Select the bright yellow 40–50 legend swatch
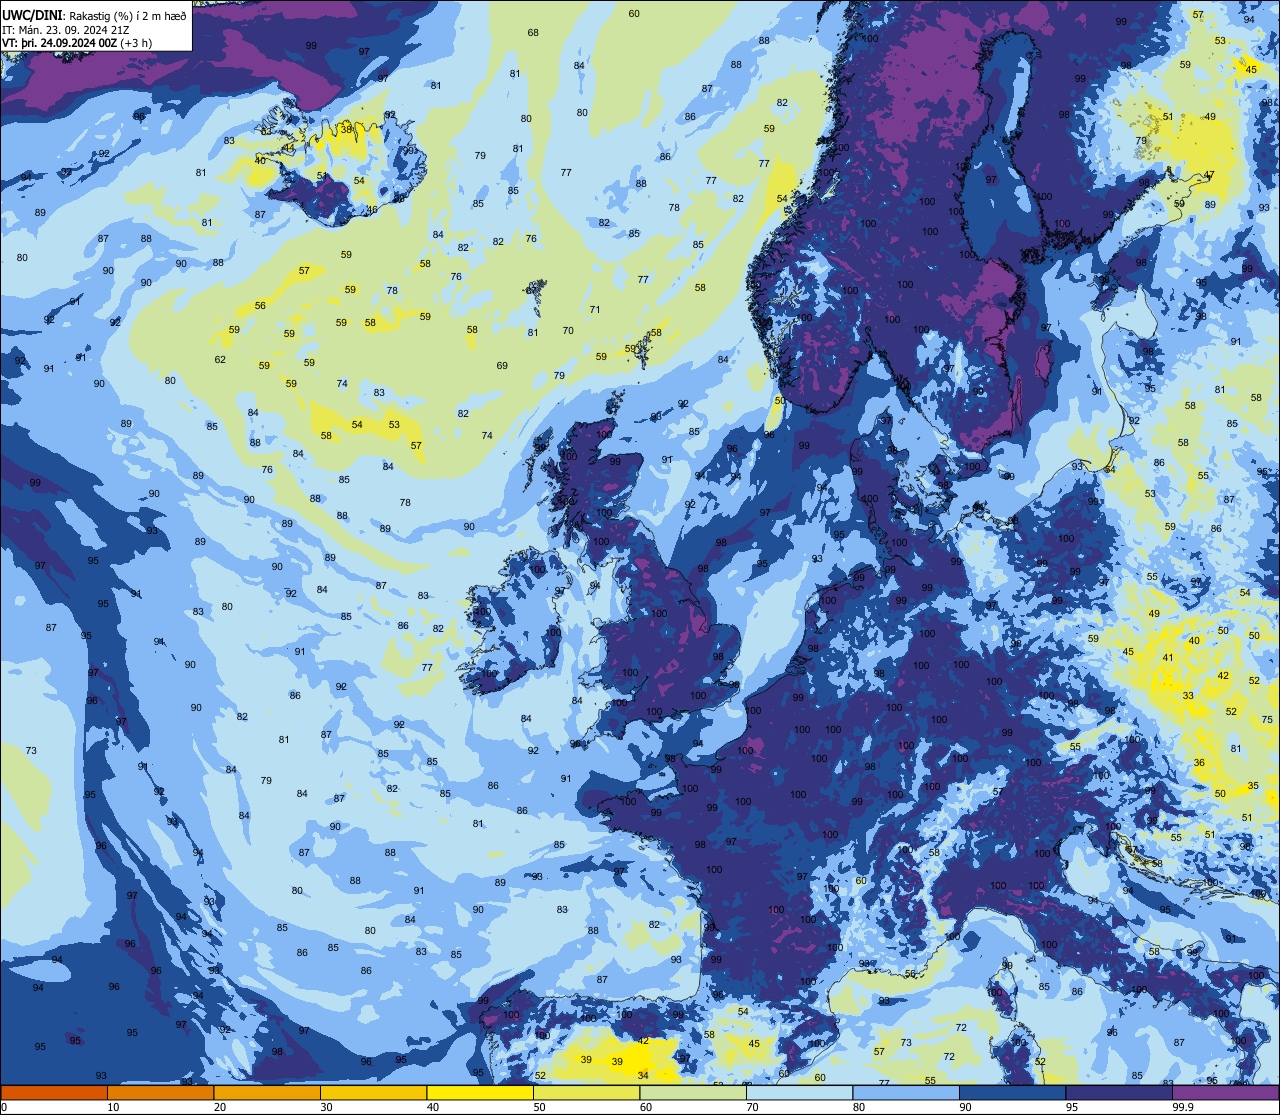 (480, 1093)
